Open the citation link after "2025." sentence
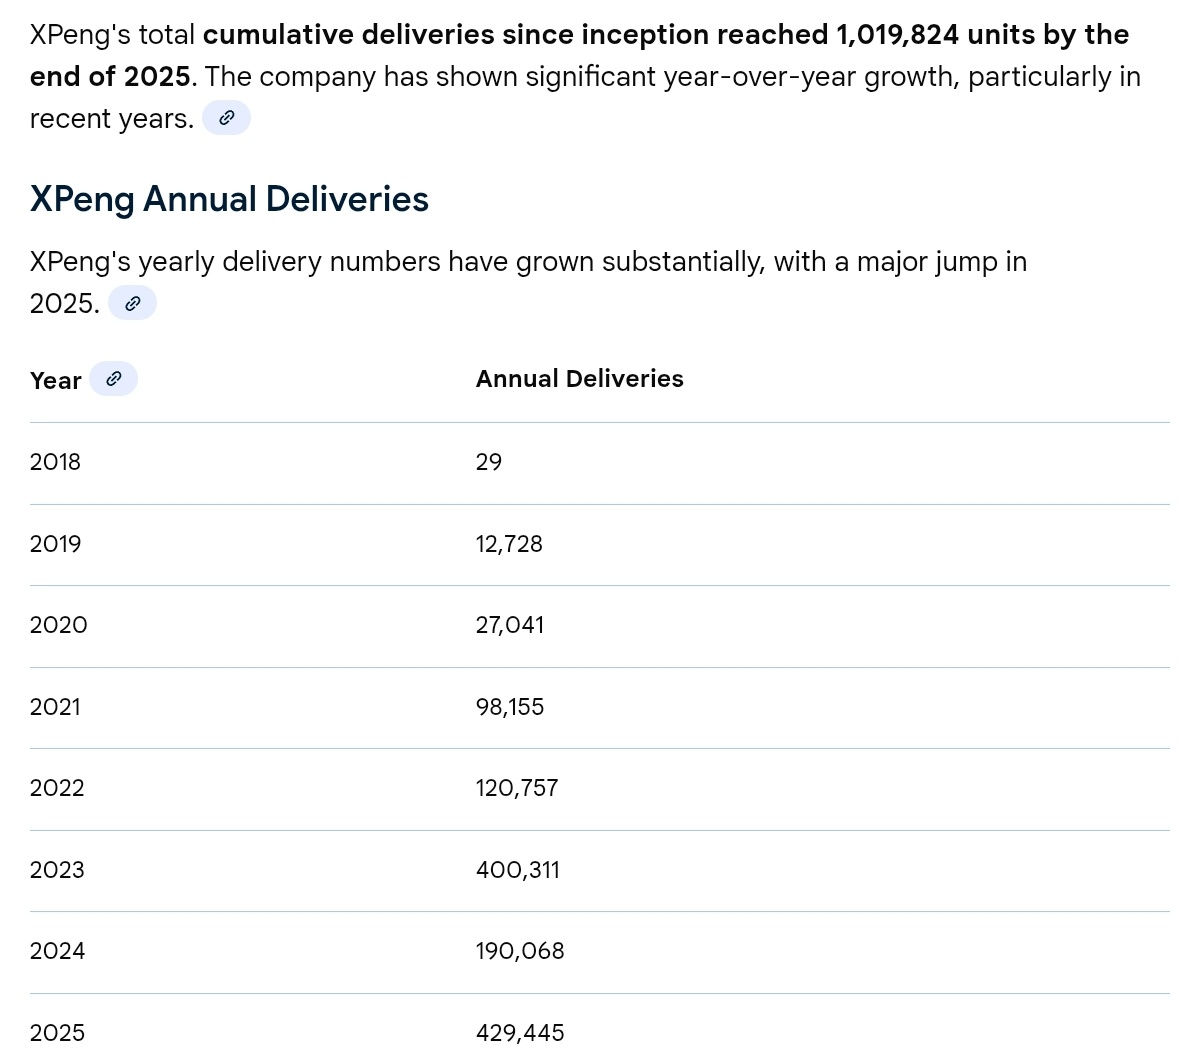This screenshot has width=1200, height=1055. coord(132,303)
